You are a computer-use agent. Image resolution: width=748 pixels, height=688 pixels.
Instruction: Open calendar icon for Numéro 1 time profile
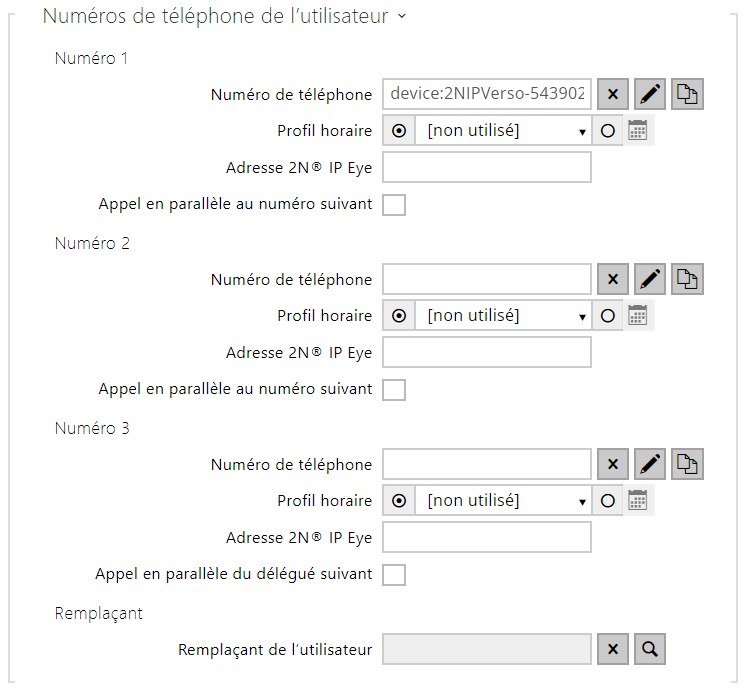click(x=638, y=131)
